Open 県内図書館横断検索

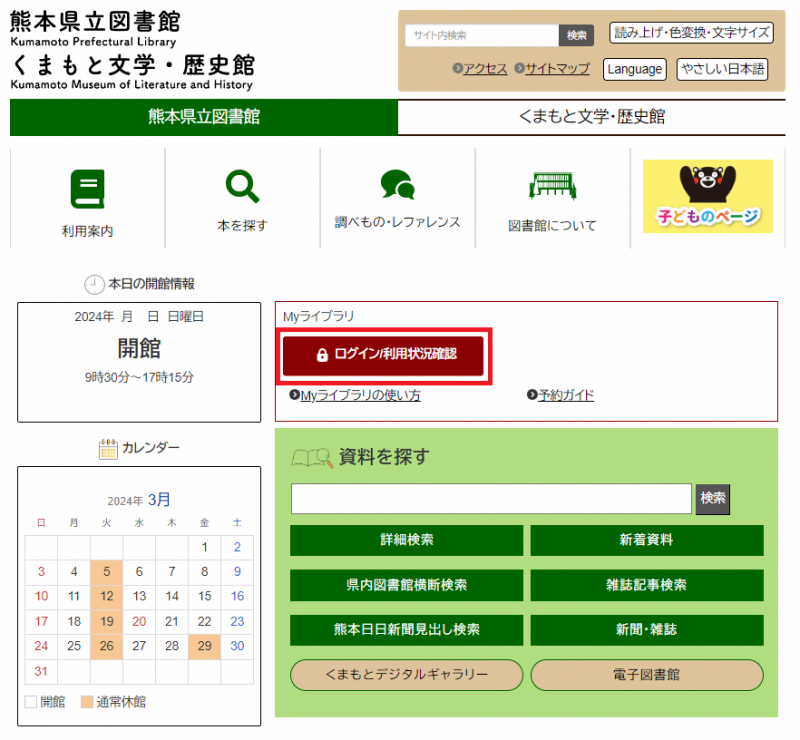407,585
